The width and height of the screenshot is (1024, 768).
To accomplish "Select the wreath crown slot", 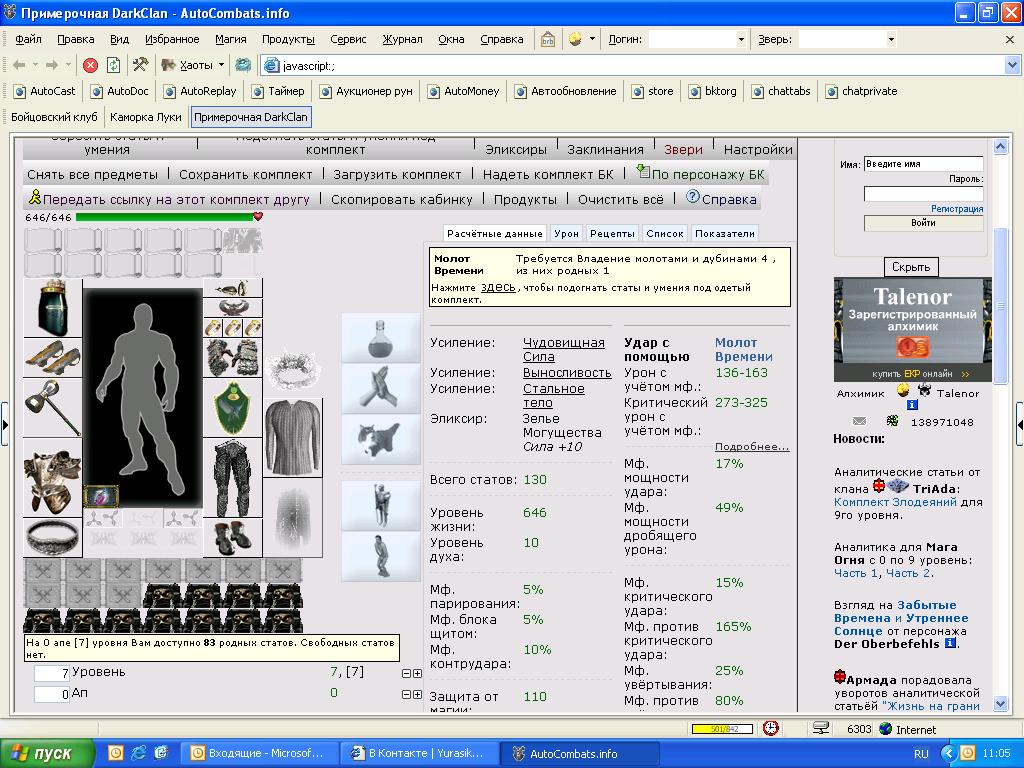I will [x=293, y=370].
